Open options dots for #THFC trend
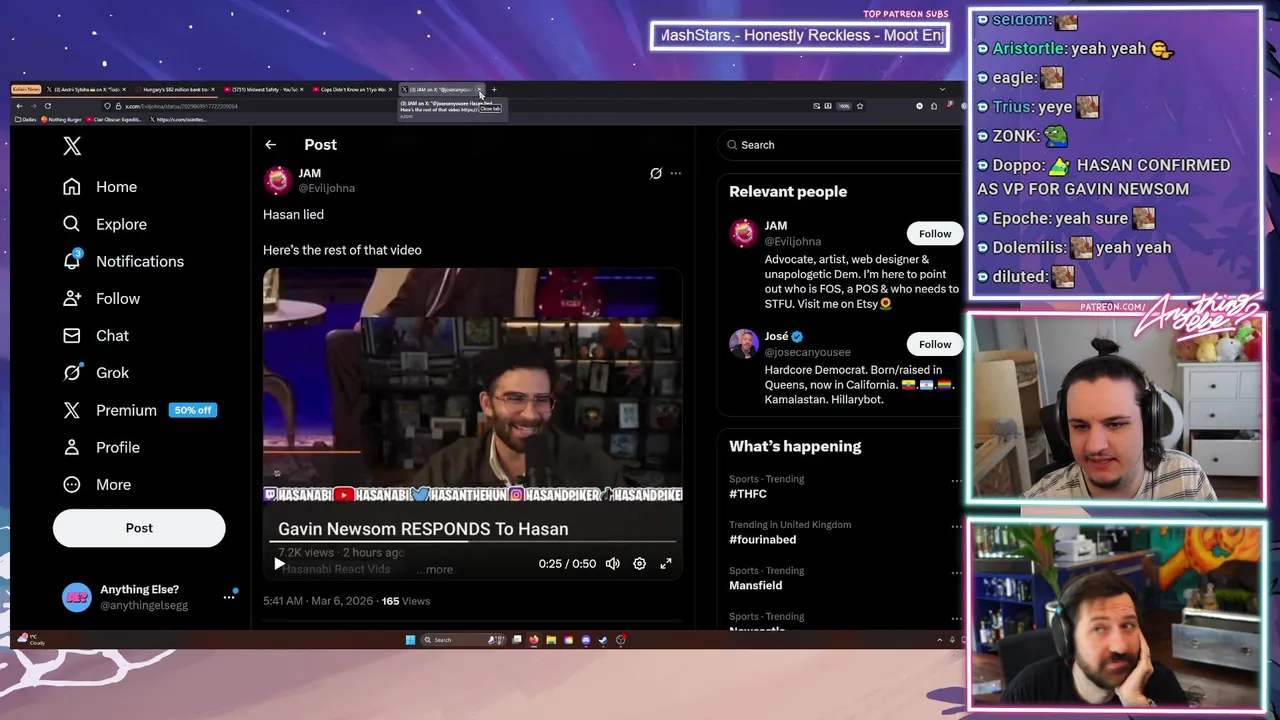 point(957,481)
